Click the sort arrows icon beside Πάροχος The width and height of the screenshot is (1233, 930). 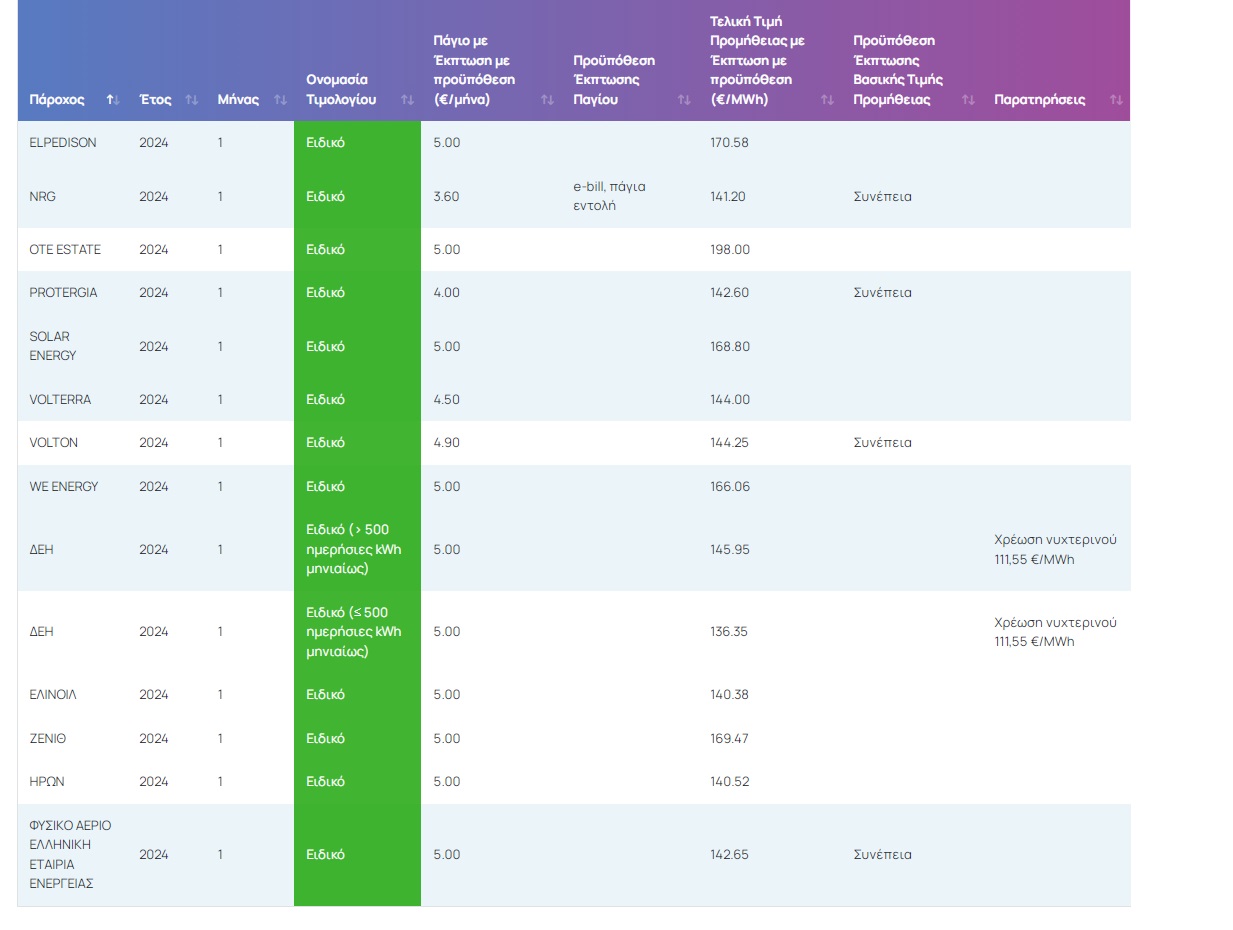point(113,100)
